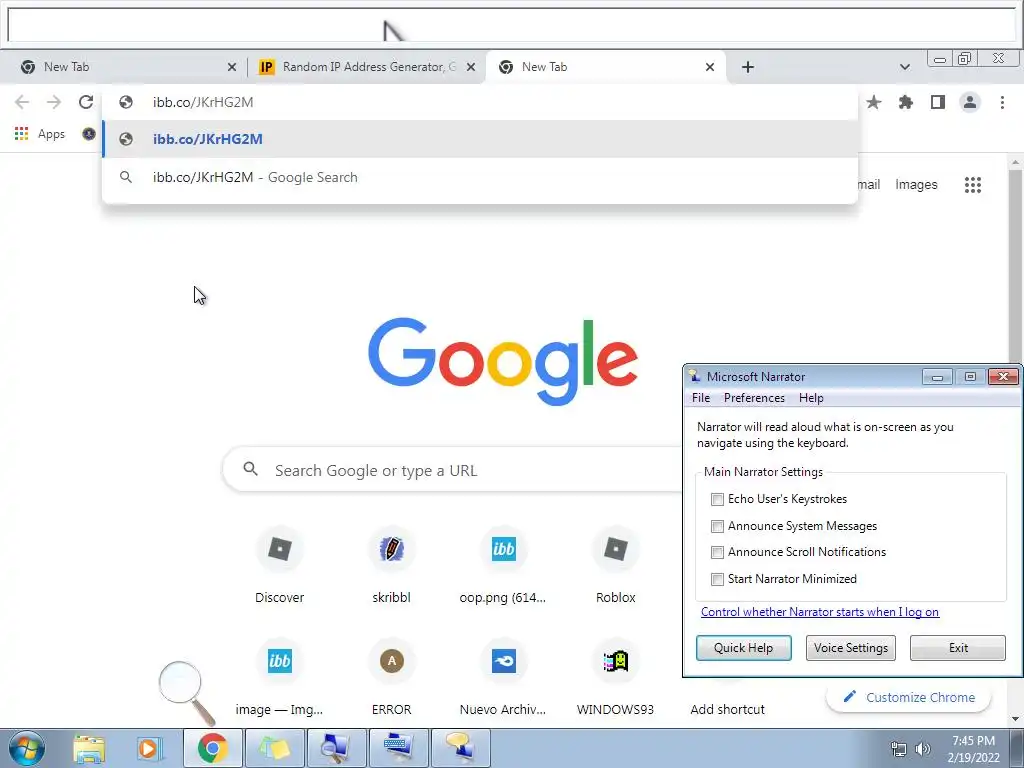Click the clock showing 7:45 PM

click(x=973, y=749)
